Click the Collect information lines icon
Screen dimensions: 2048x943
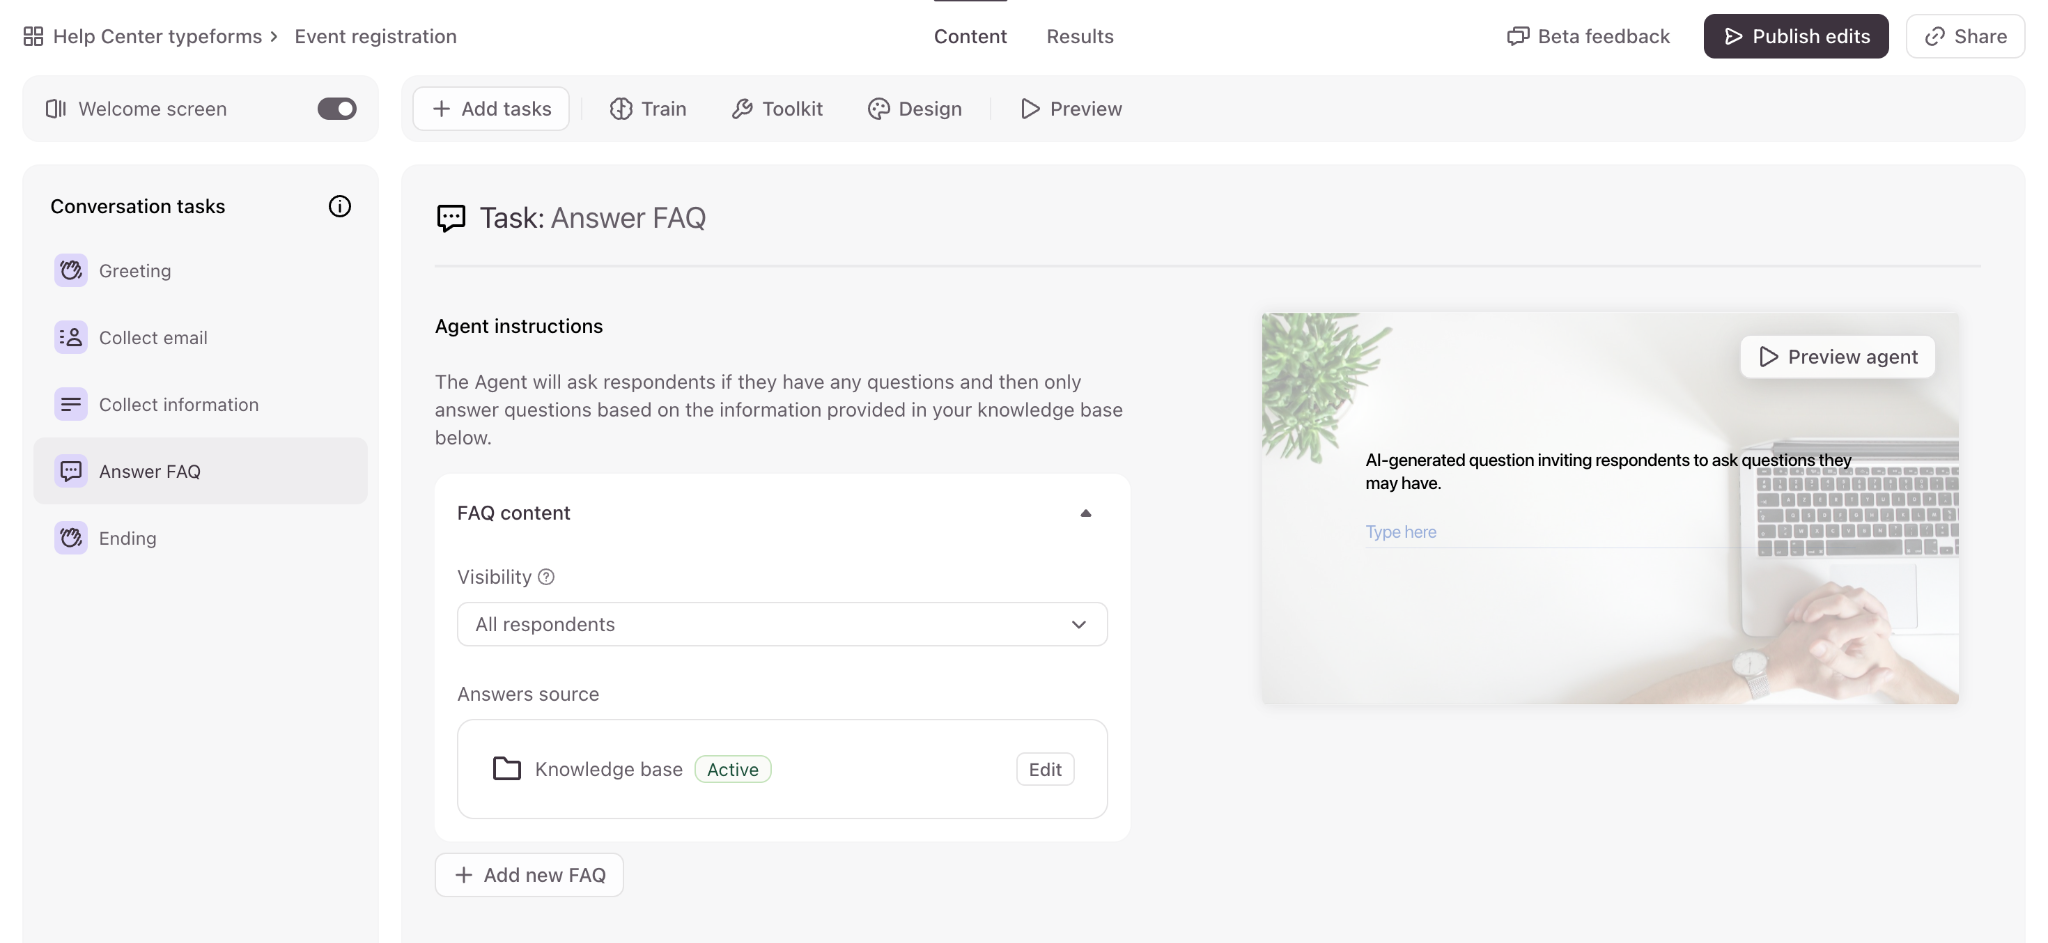[x=71, y=405]
